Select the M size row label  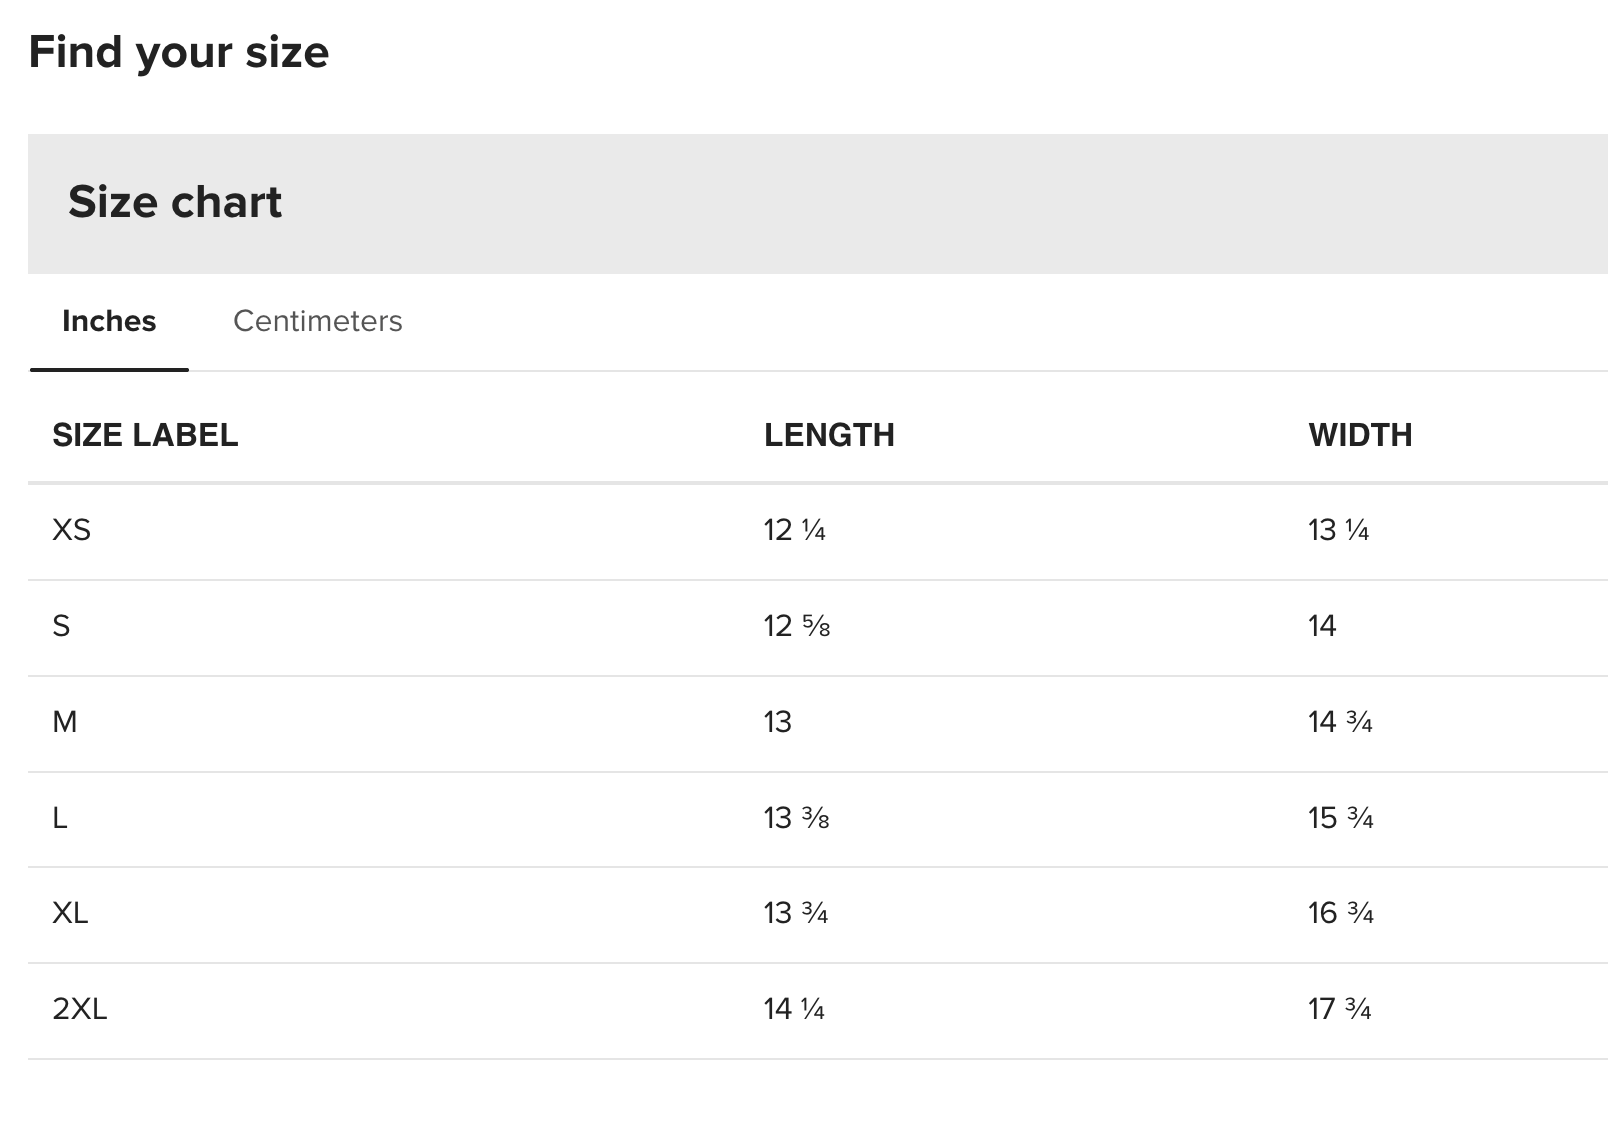pos(64,722)
